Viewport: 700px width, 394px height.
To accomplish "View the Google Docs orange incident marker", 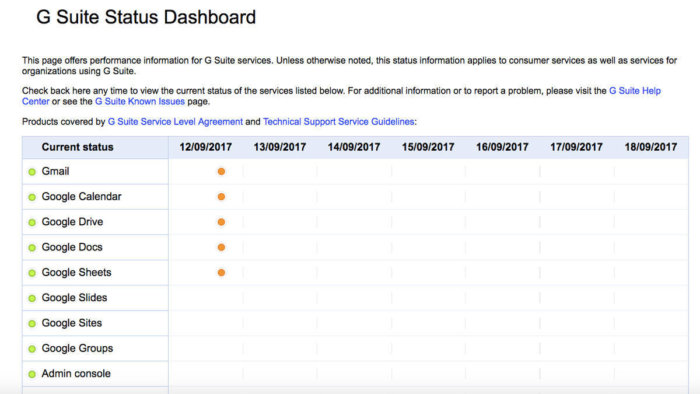I will [x=221, y=247].
